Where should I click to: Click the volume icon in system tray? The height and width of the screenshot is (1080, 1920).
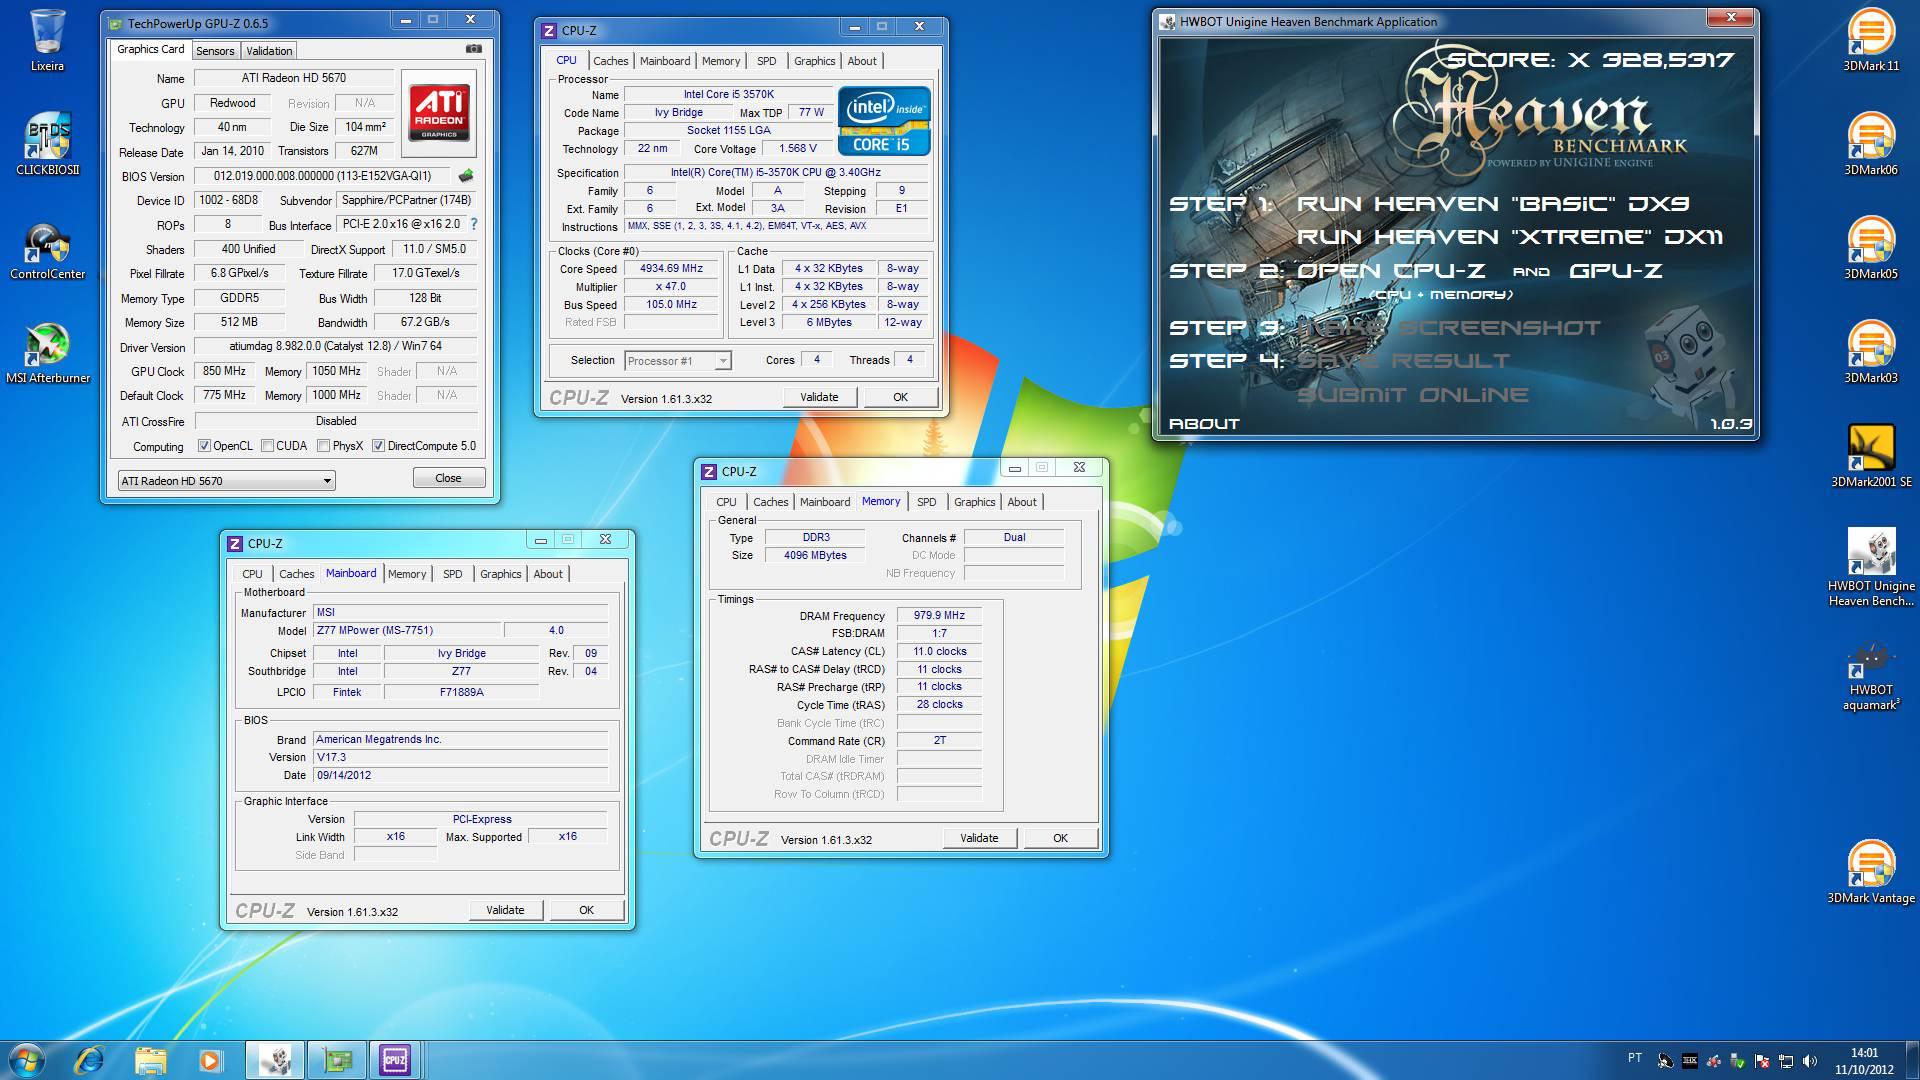point(1810,1061)
